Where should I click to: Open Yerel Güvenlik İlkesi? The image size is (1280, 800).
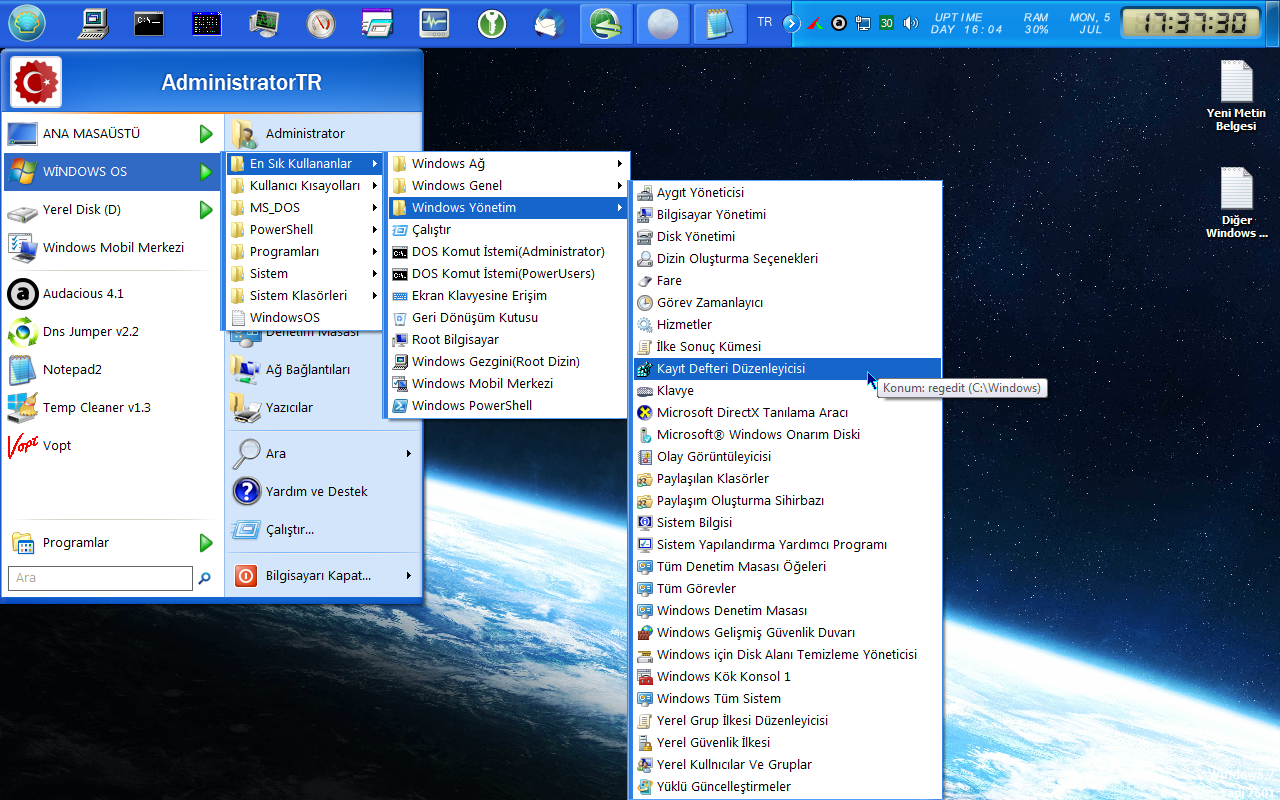click(x=786, y=743)
